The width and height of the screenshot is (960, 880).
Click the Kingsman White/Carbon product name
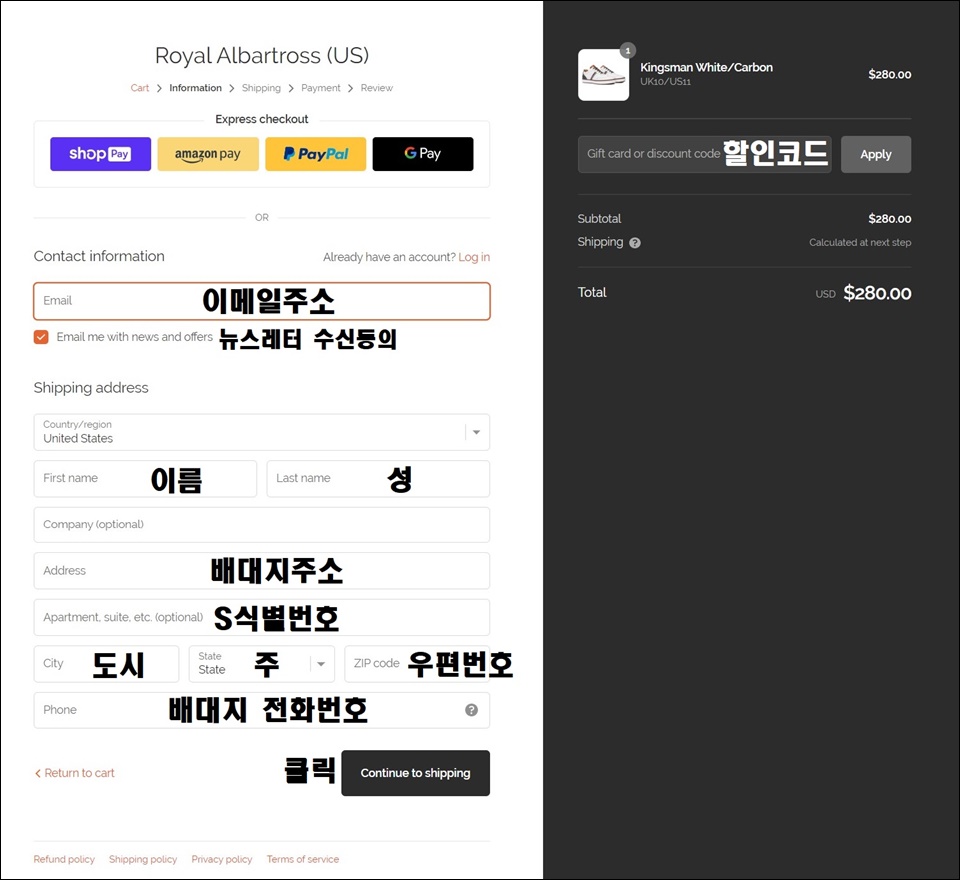coord(707,67)
